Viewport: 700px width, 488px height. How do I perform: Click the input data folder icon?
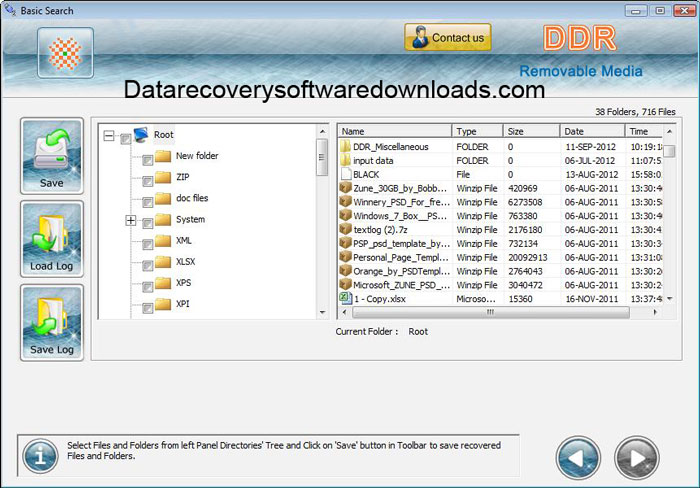point(345,160)
